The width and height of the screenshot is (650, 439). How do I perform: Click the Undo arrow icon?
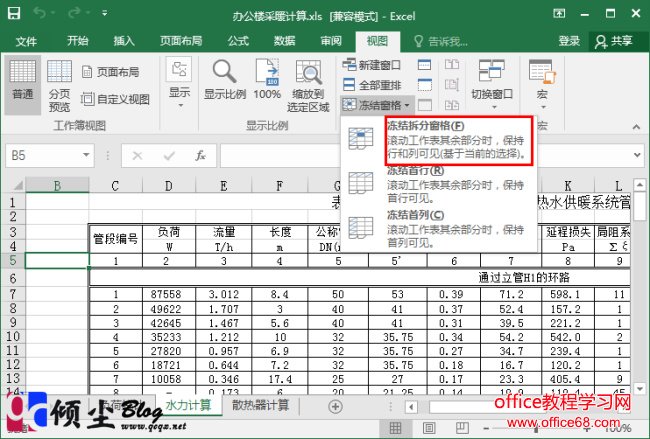tap(40, 13)
